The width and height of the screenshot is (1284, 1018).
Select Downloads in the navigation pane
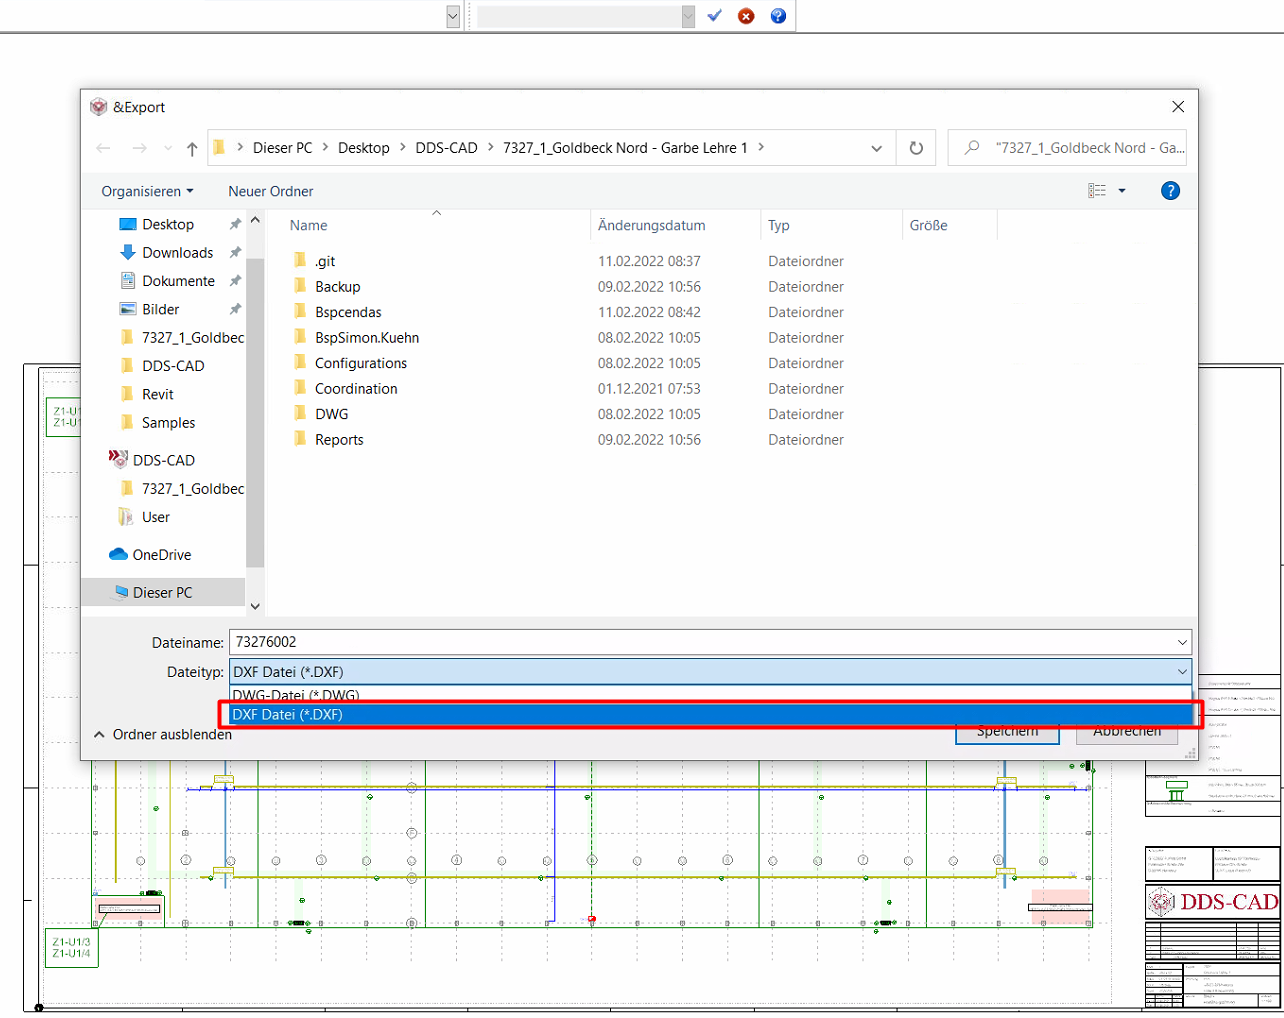(177, 252)
